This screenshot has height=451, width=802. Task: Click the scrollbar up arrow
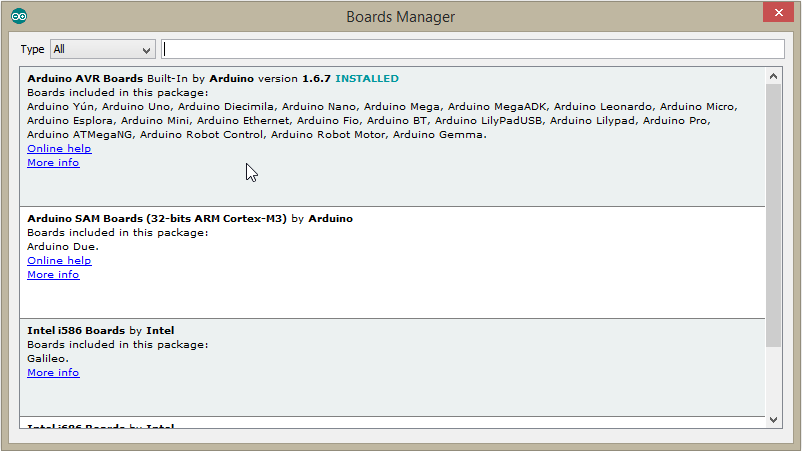[773, 76]
